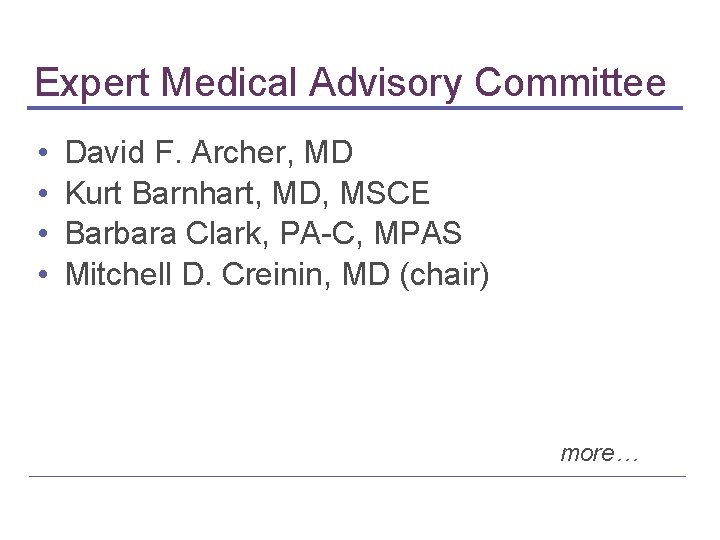The width and height of the screenshot is (720, 540).
Task: Click the bullet before David F. Archer
Action: point(37,154)
